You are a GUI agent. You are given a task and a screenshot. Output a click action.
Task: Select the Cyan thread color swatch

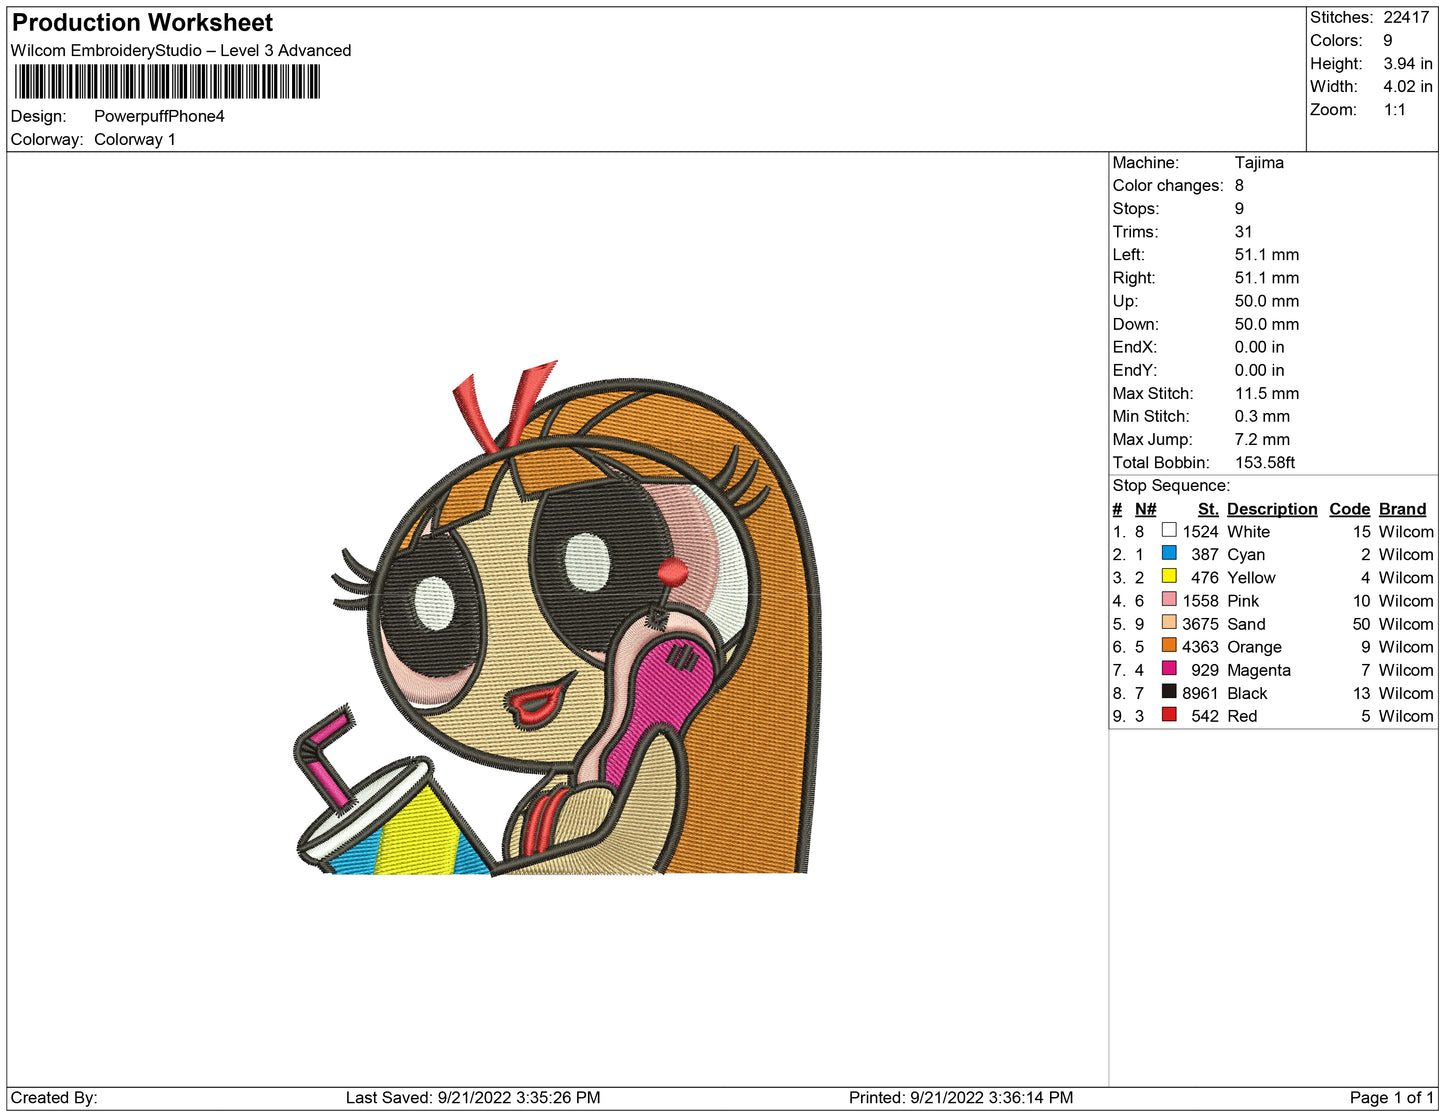coord(1169,553)
